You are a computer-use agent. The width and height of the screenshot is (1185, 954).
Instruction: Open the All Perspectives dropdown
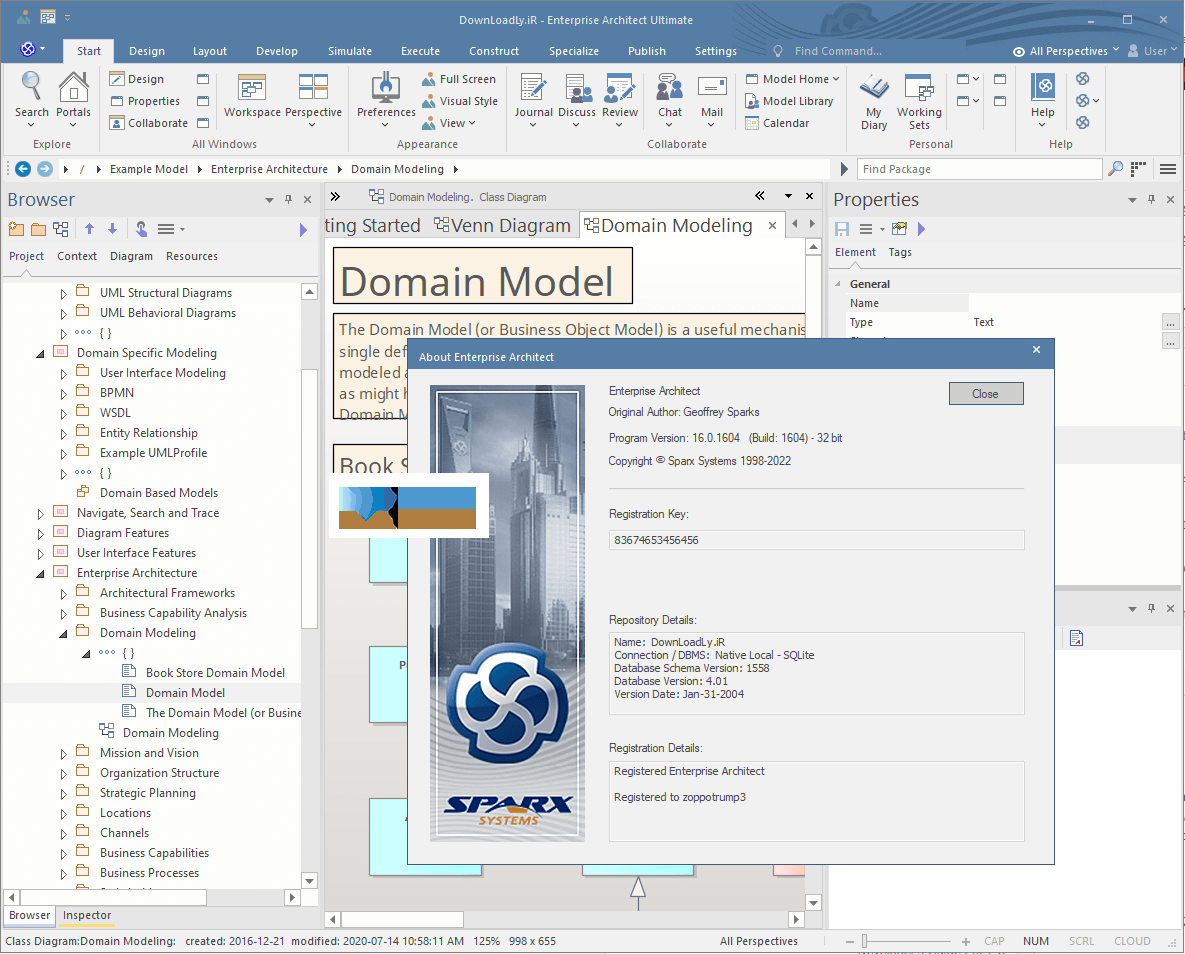[1066, 51]
